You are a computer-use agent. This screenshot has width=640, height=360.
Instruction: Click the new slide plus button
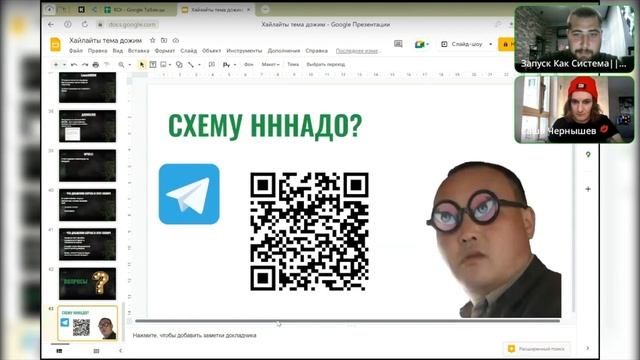coord(56,64)
